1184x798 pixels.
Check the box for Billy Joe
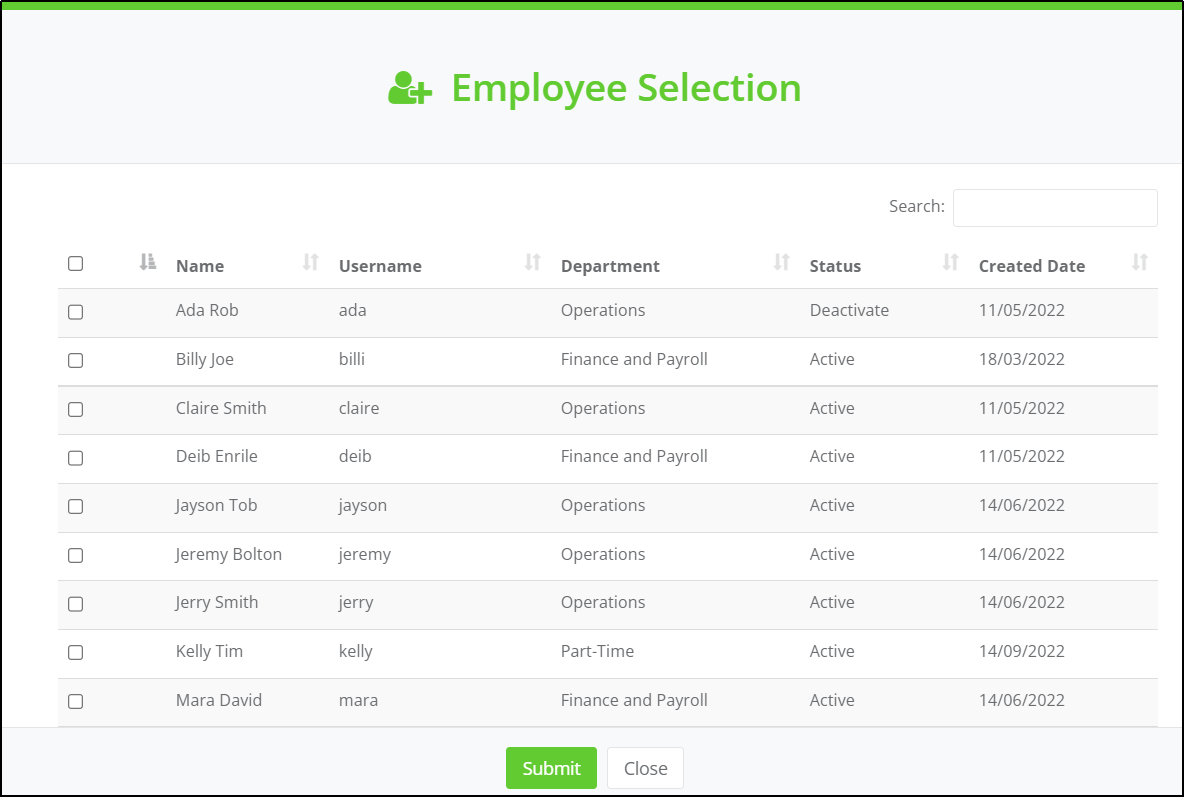pyautogui.click(x=76, y=361)
